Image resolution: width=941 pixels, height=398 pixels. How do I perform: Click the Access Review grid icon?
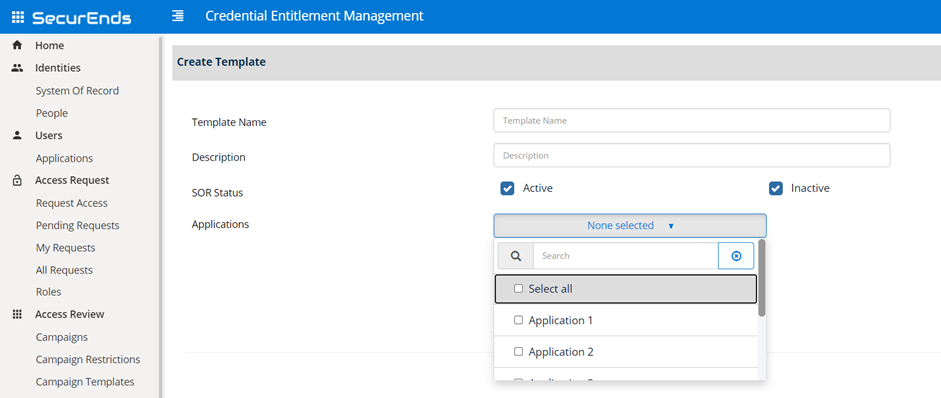pos(17,315)
